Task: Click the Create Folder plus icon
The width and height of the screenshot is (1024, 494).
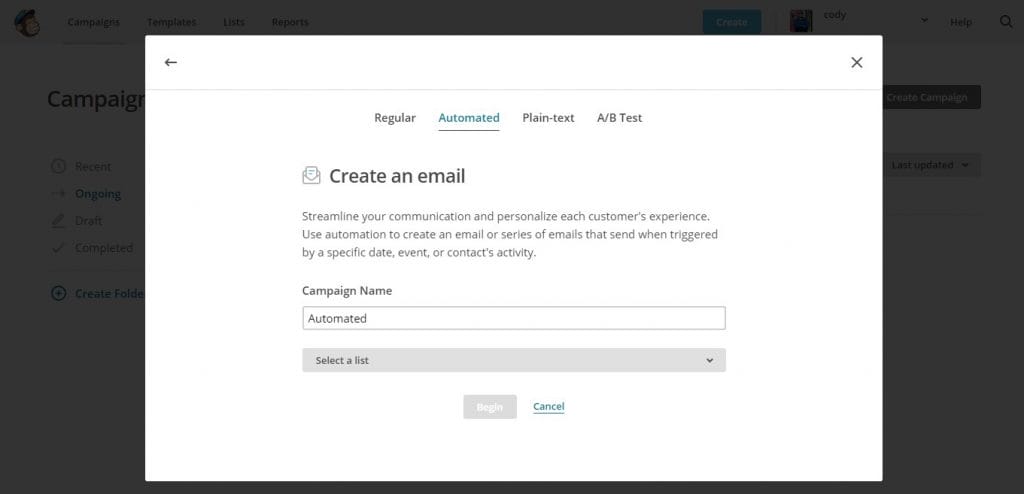Action: [58, 294]
